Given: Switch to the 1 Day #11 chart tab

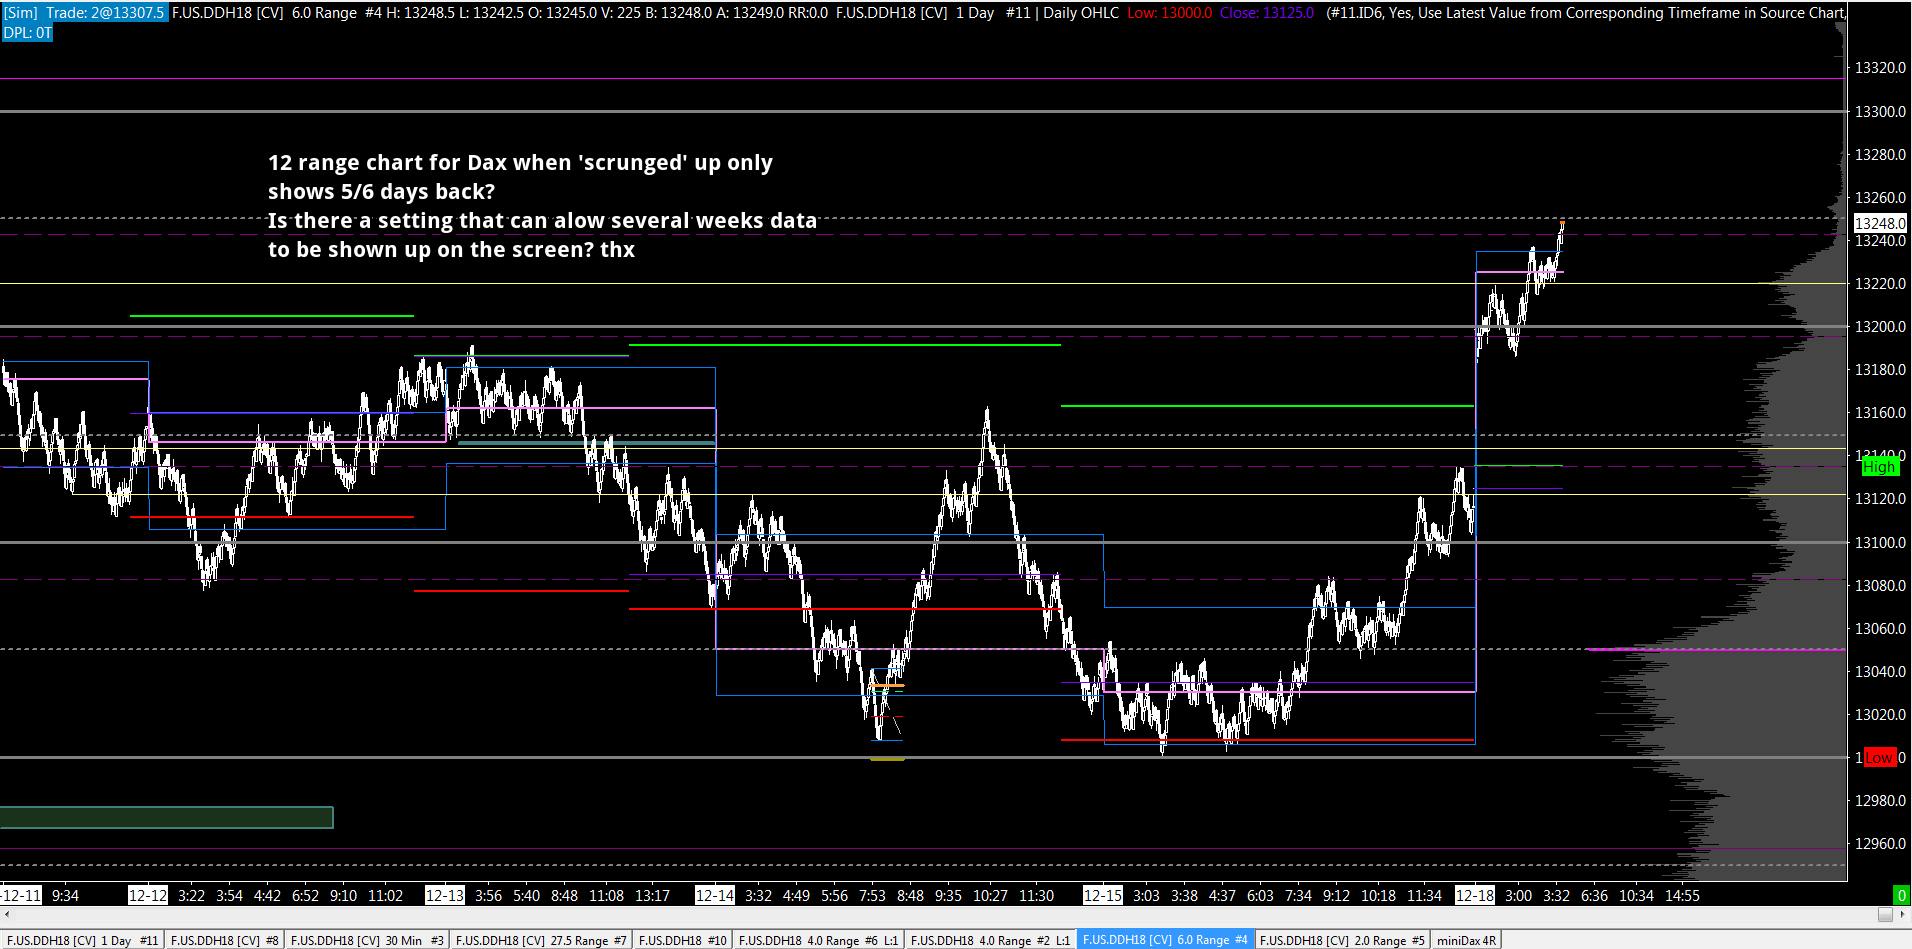Looking at the screenshot, I should pos(82,940).
